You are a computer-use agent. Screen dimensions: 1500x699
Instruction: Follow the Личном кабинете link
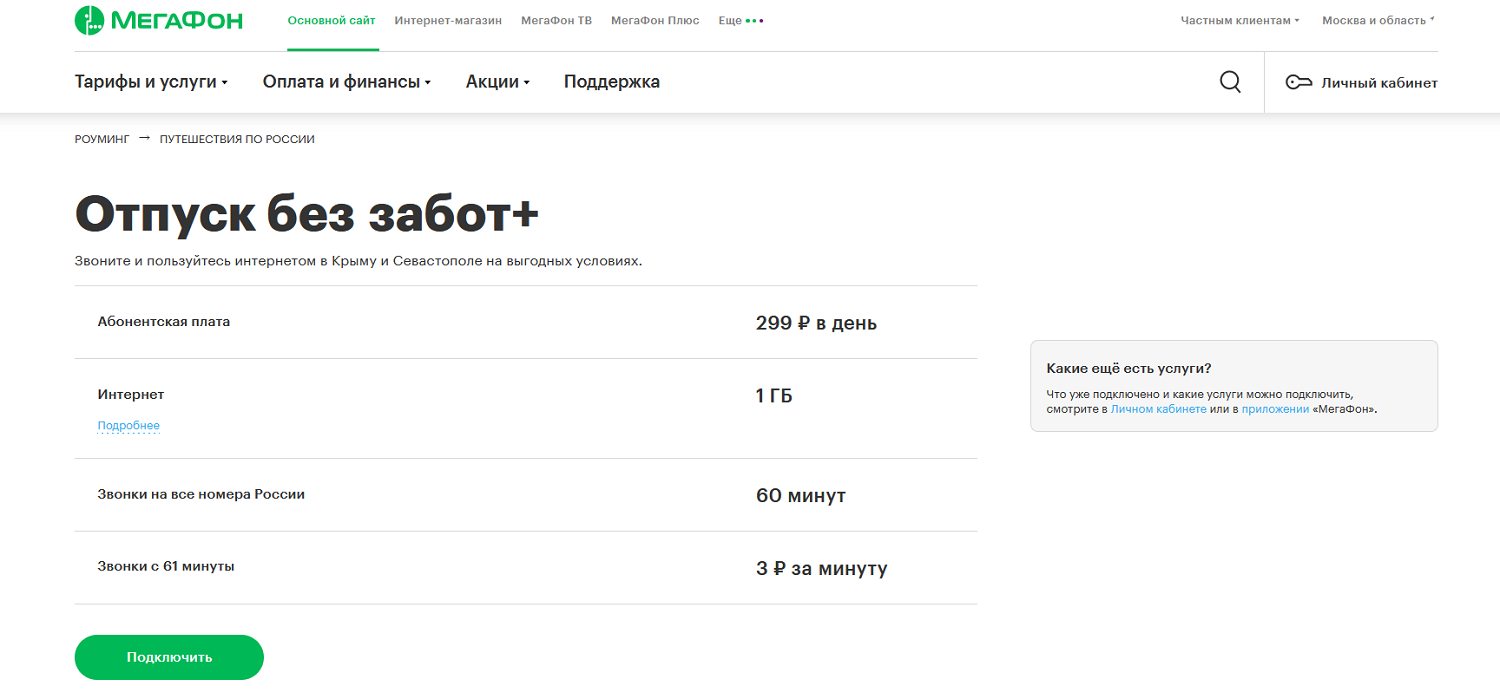click(1159, 408)
